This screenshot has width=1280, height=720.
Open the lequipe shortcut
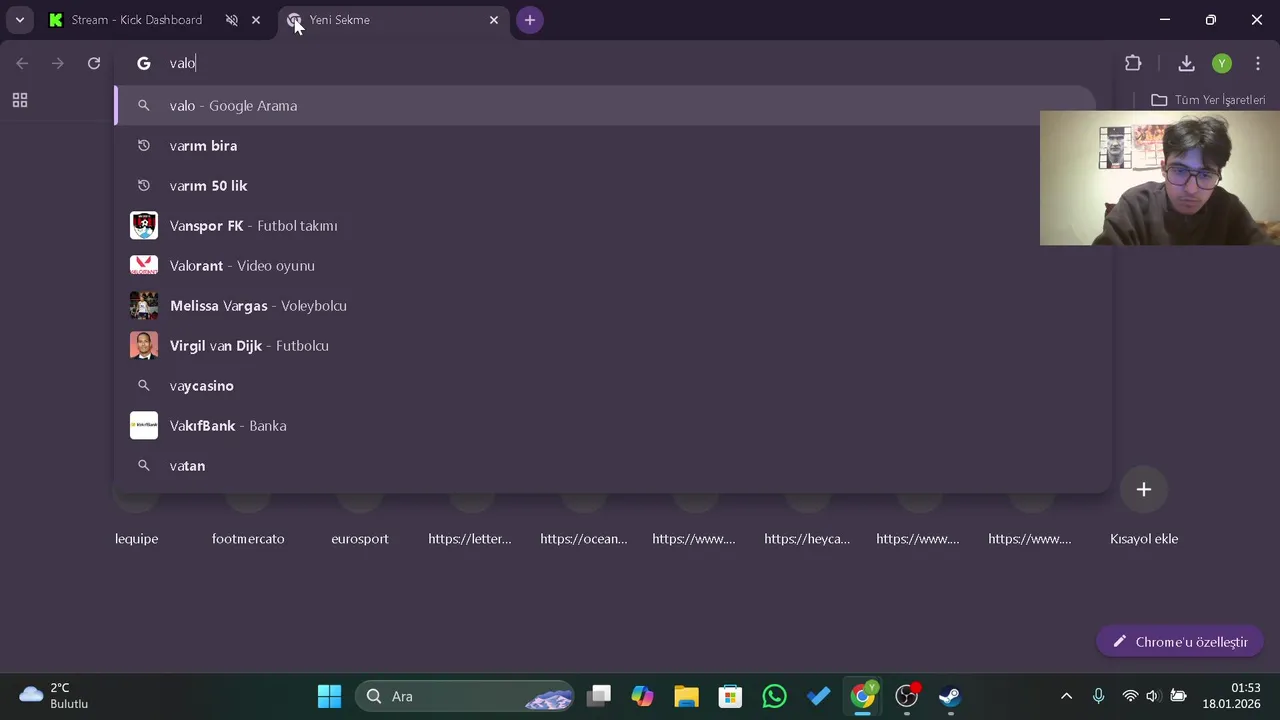coord(136,539)
